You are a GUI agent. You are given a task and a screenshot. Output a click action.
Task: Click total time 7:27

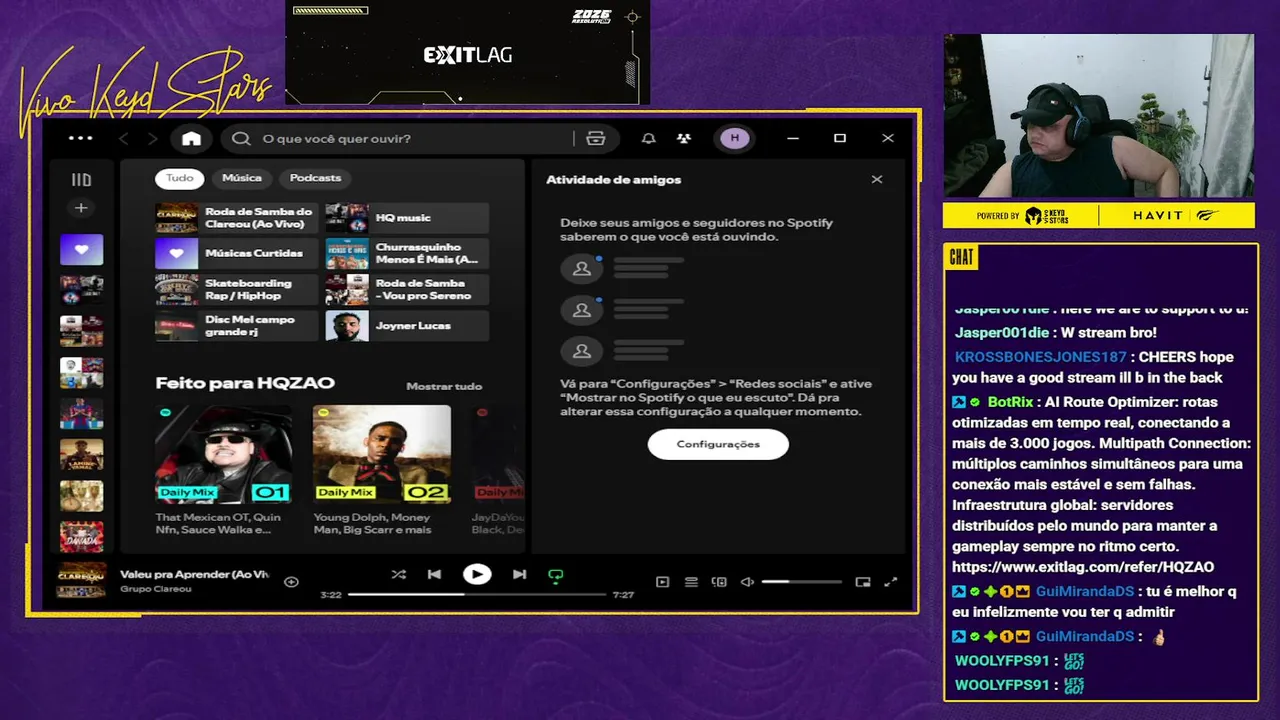point(623,595)
